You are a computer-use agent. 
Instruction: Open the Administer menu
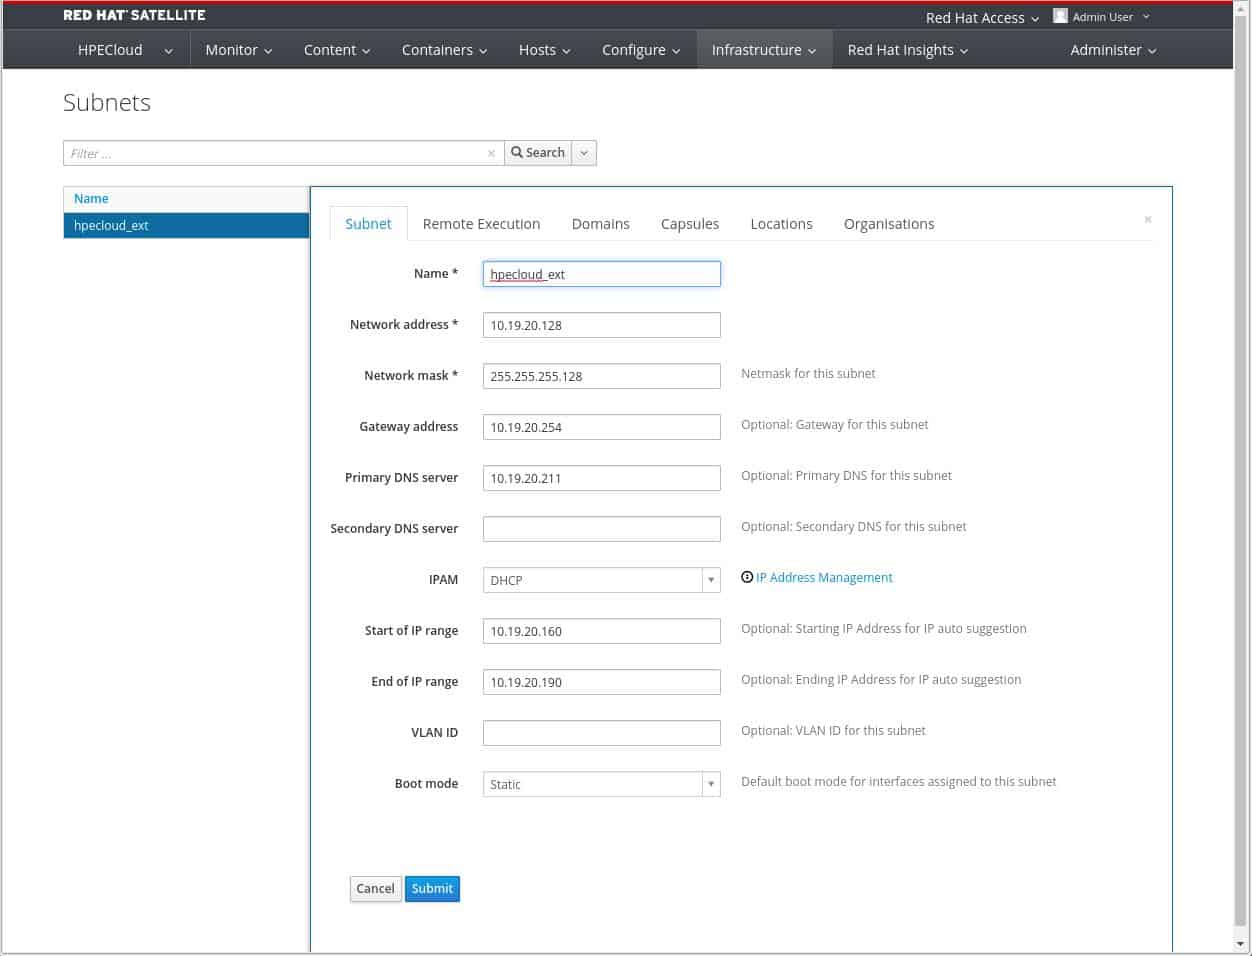click(x=1113, y=50)
